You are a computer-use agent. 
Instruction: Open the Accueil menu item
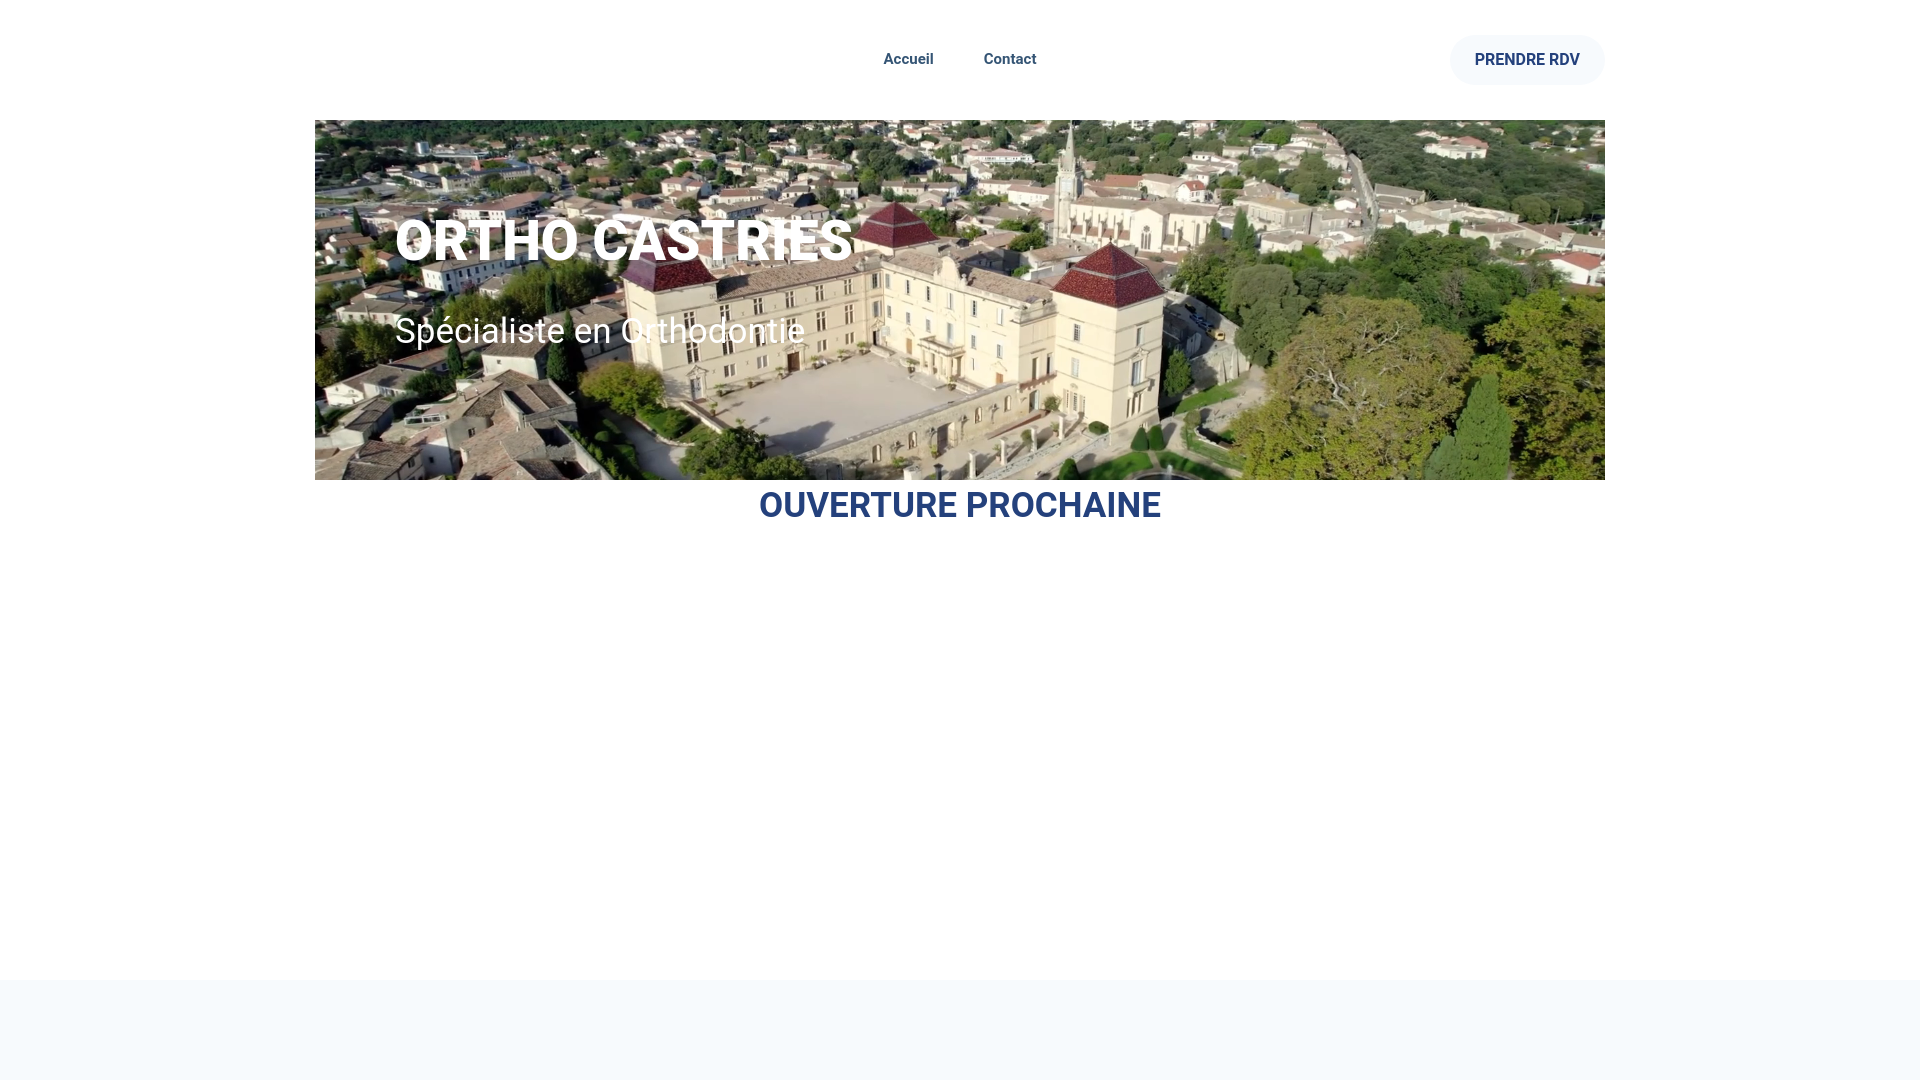point(908,59)
